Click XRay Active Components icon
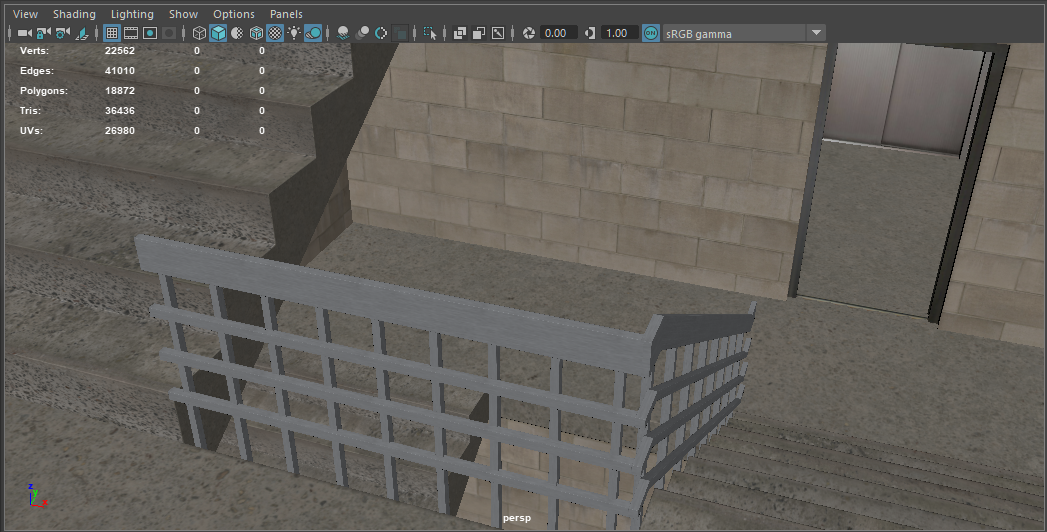Viewport: 1047px width, 532px height. (479, 33)
